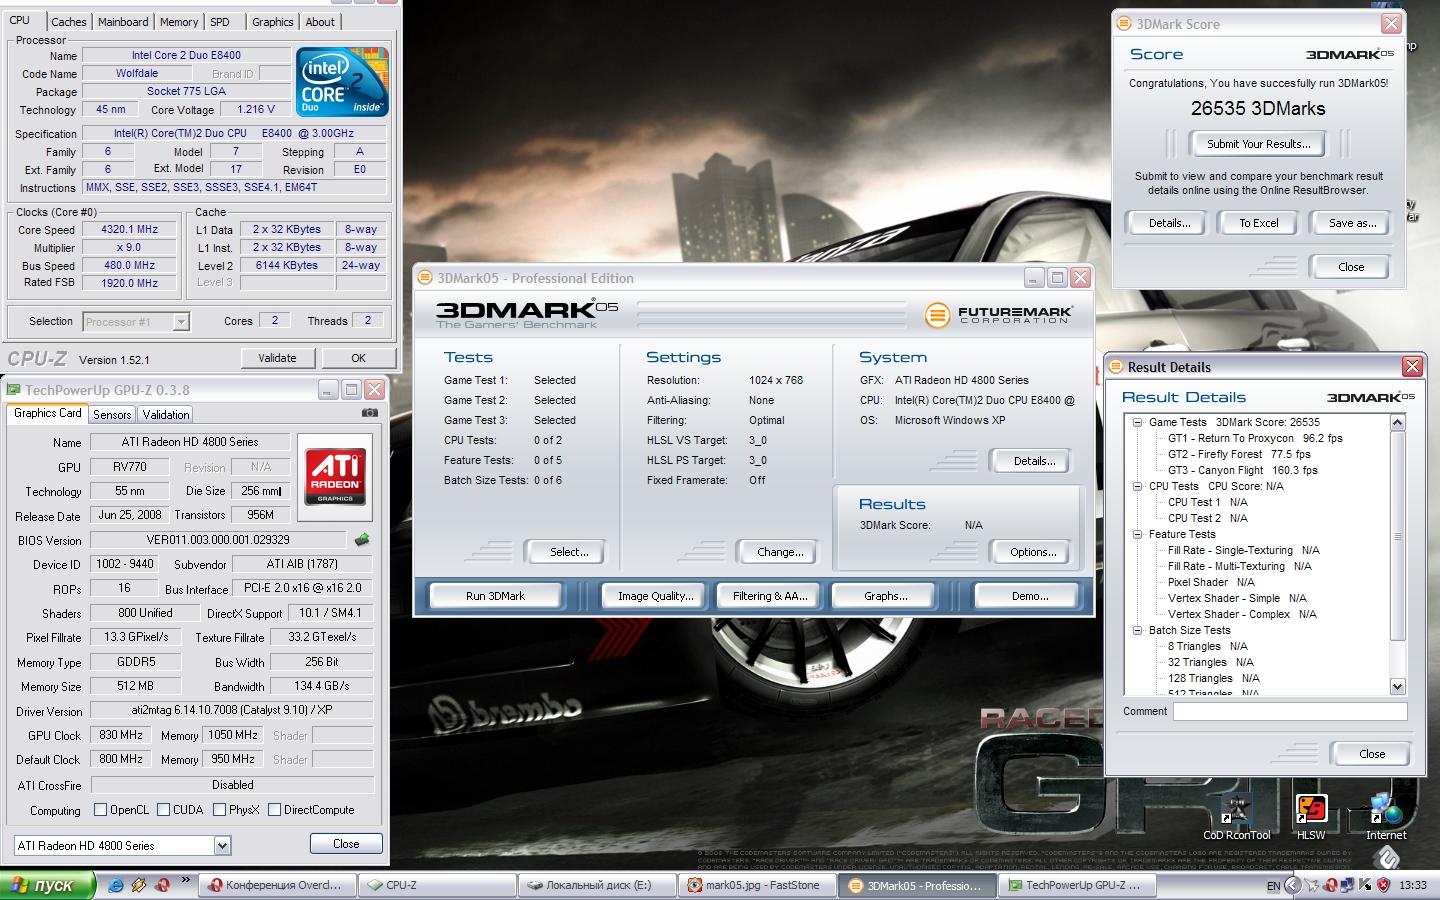Screen dimensions: 1440x900
Task: Launch the second Quick Launch shortcut
Action: coord(139,885)
